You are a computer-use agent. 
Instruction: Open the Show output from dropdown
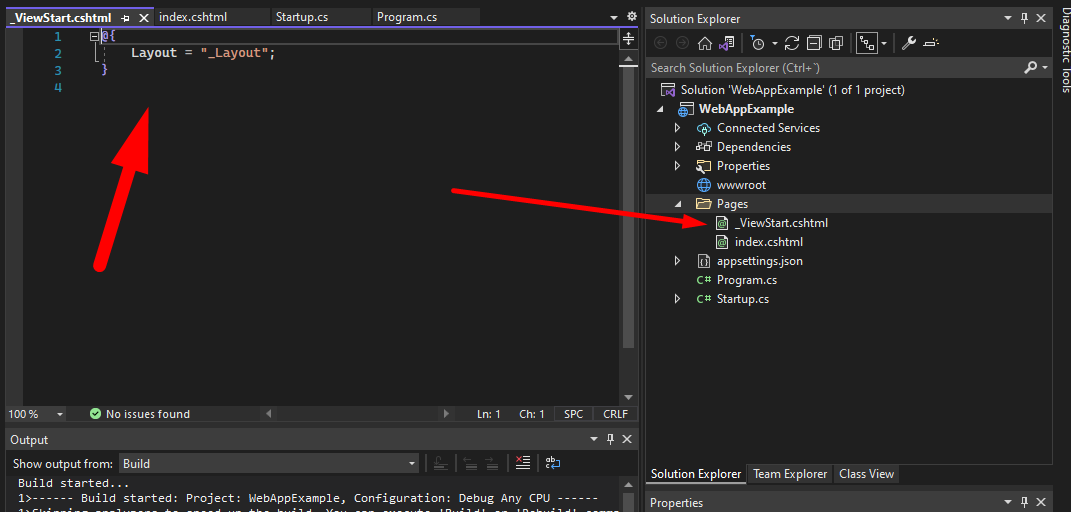pyautogui.click(x=269, y=463)
